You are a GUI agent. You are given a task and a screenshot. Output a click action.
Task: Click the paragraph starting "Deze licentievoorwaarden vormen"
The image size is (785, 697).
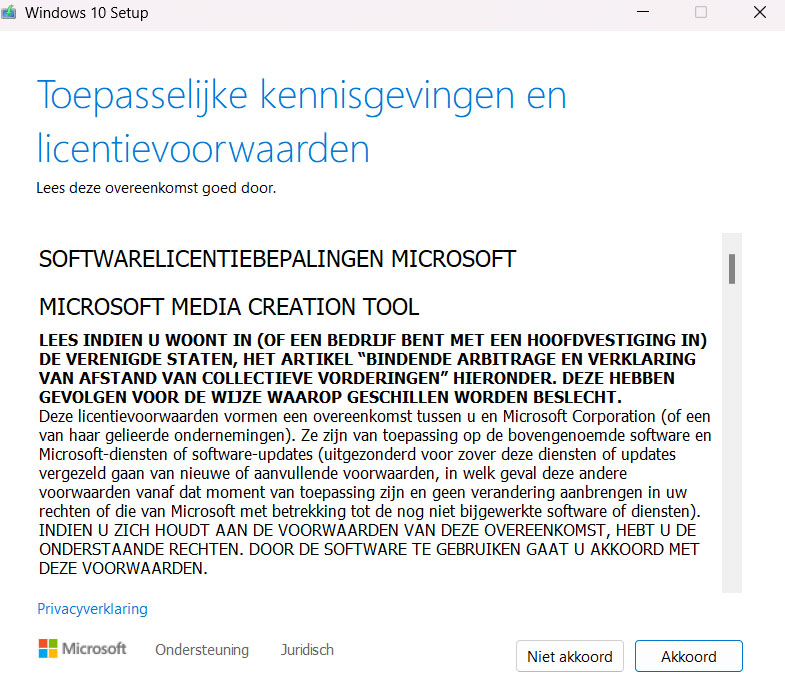point(375,464)
